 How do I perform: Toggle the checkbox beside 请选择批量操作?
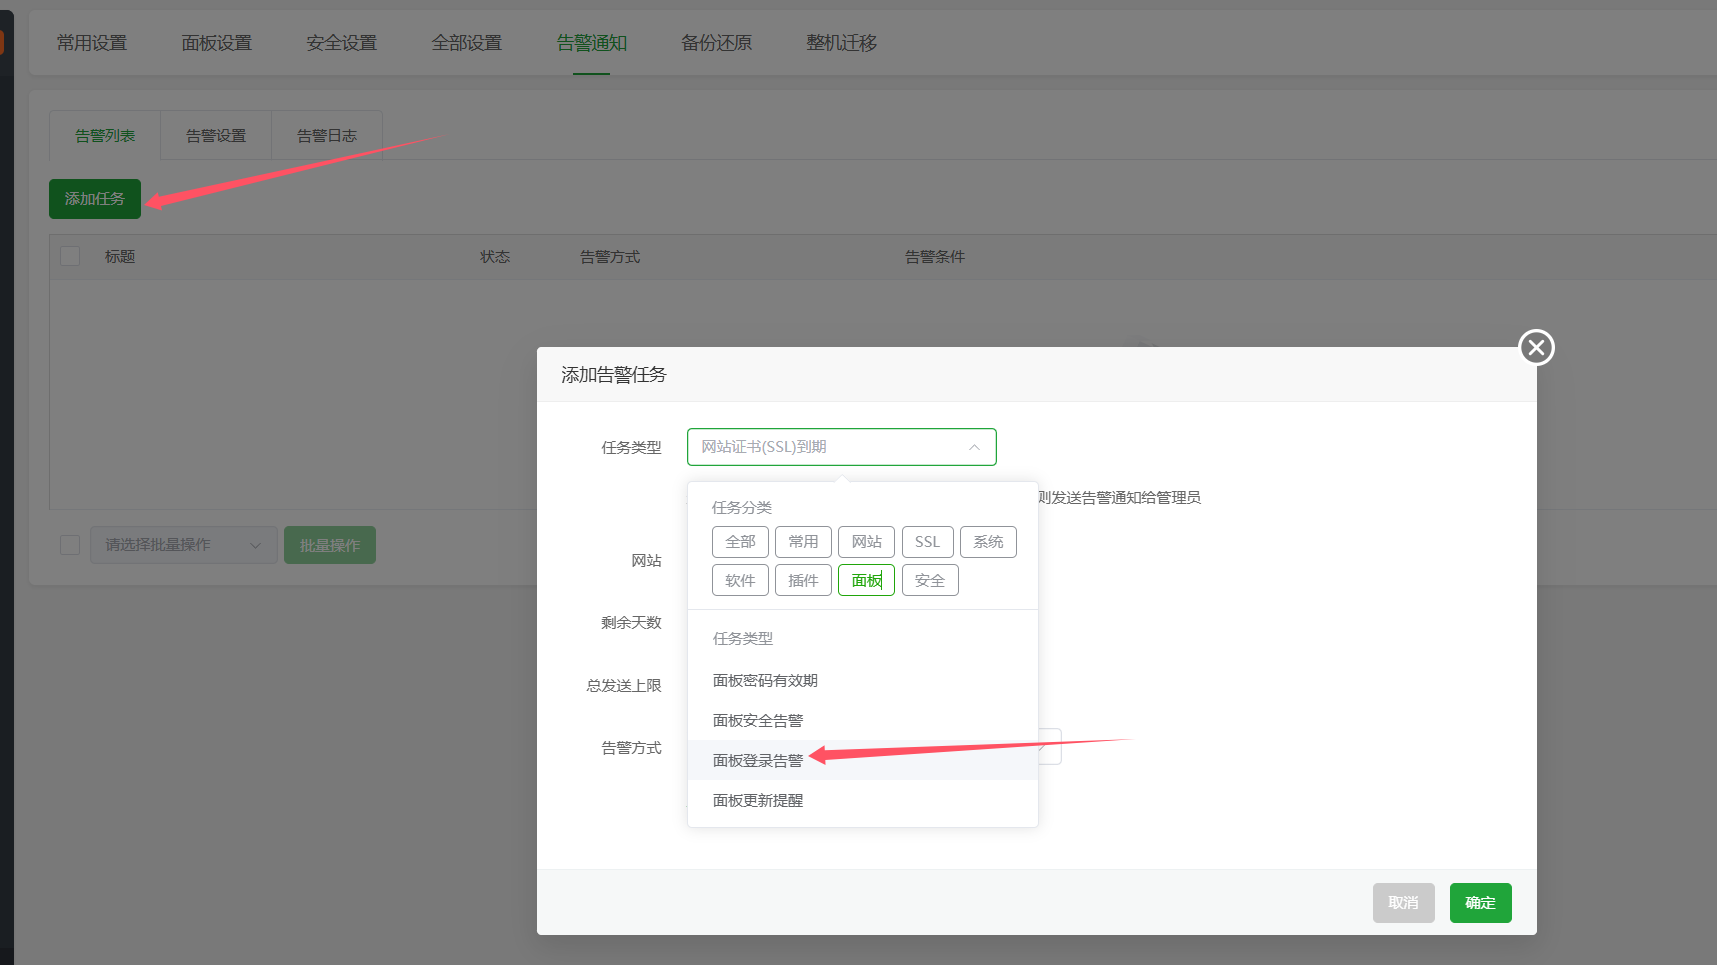[70, 544]
